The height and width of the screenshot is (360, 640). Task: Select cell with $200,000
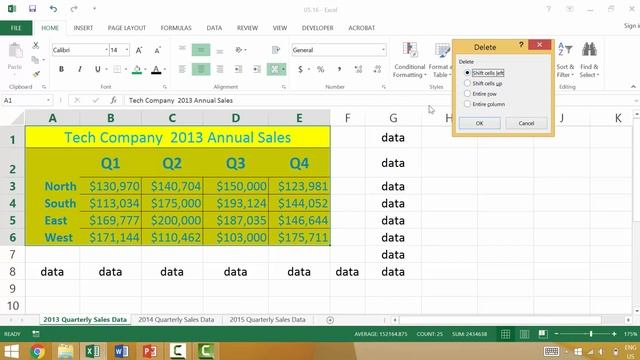(172, 220)
